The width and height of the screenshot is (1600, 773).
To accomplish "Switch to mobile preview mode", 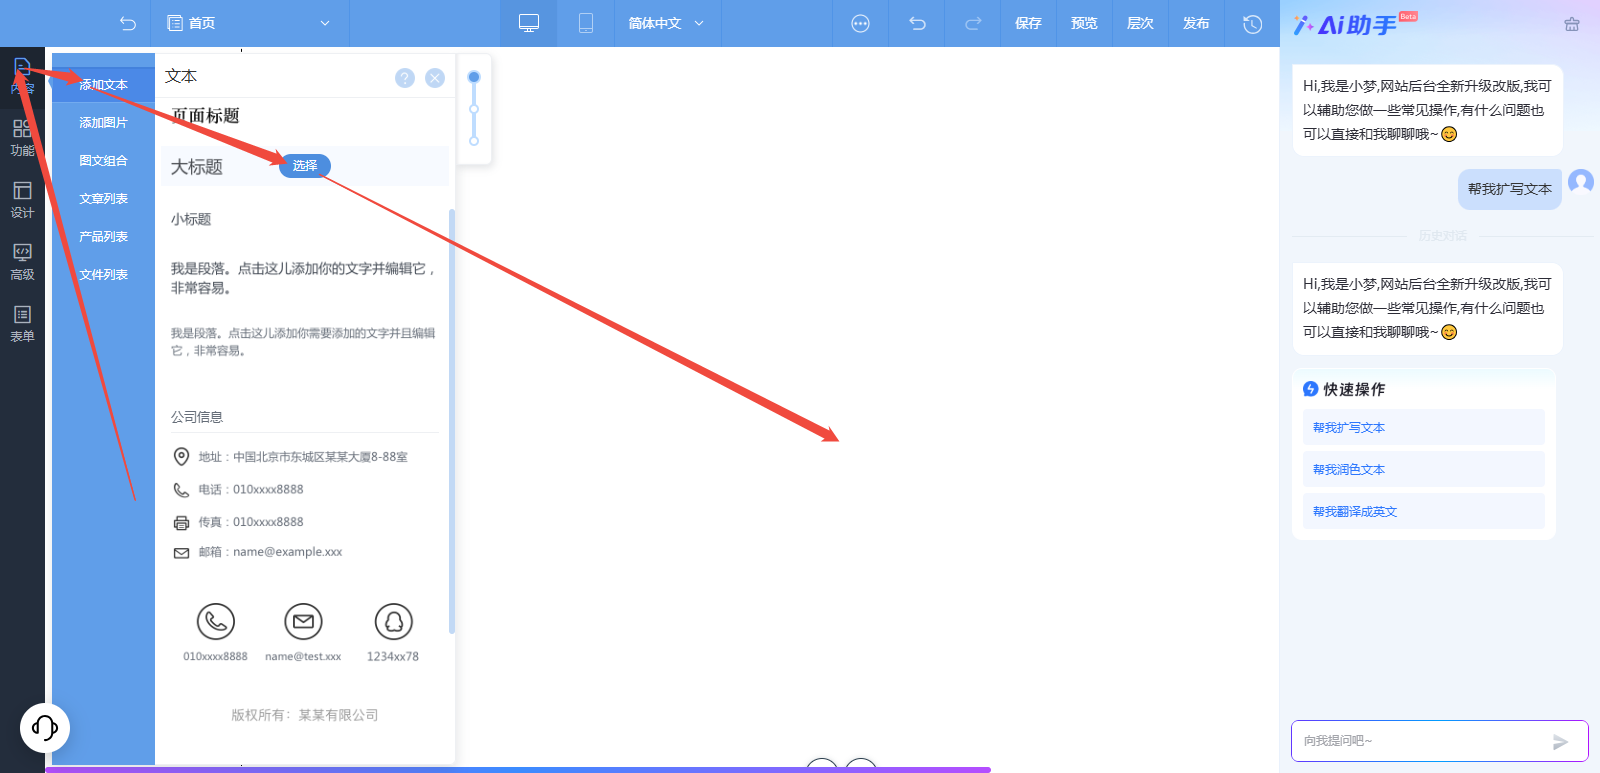I will tap(586, 23).
